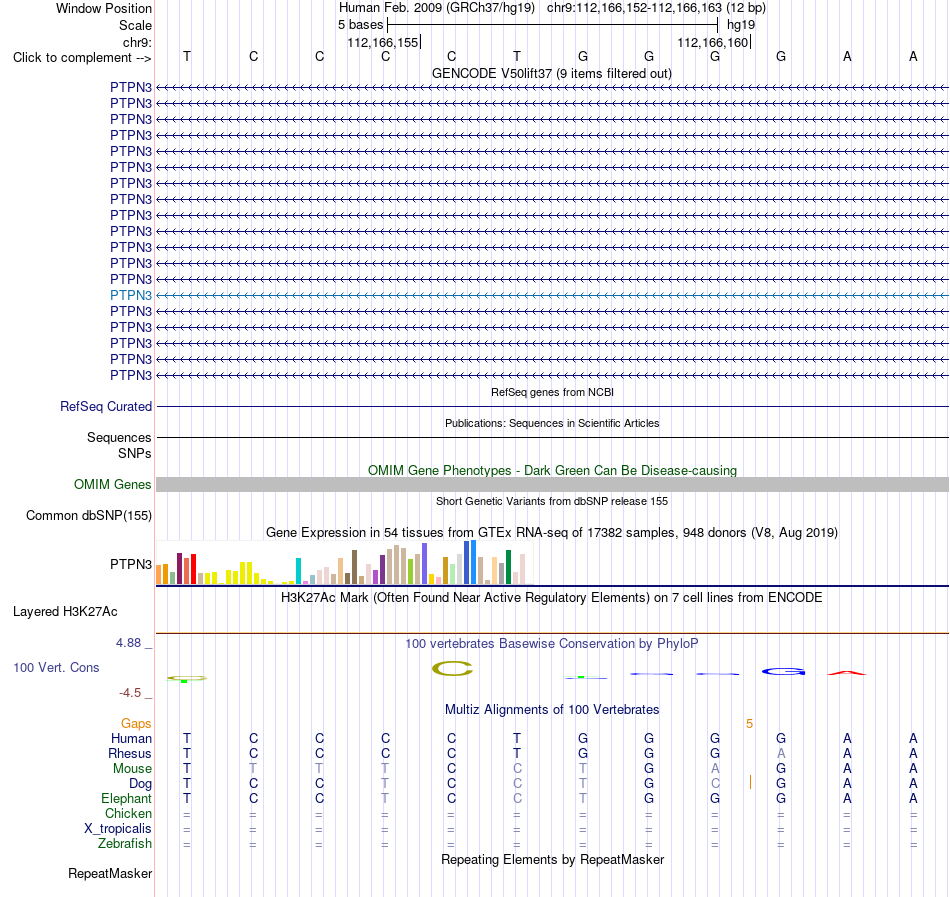Screen dimensions: 950x897
Task: Click the 'Sequences' track label
Action: tap(119, 437)
